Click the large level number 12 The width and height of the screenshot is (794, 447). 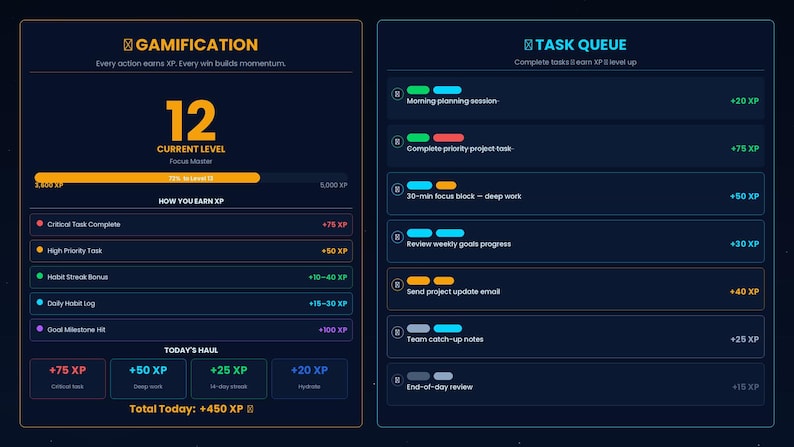coord(191,120)
